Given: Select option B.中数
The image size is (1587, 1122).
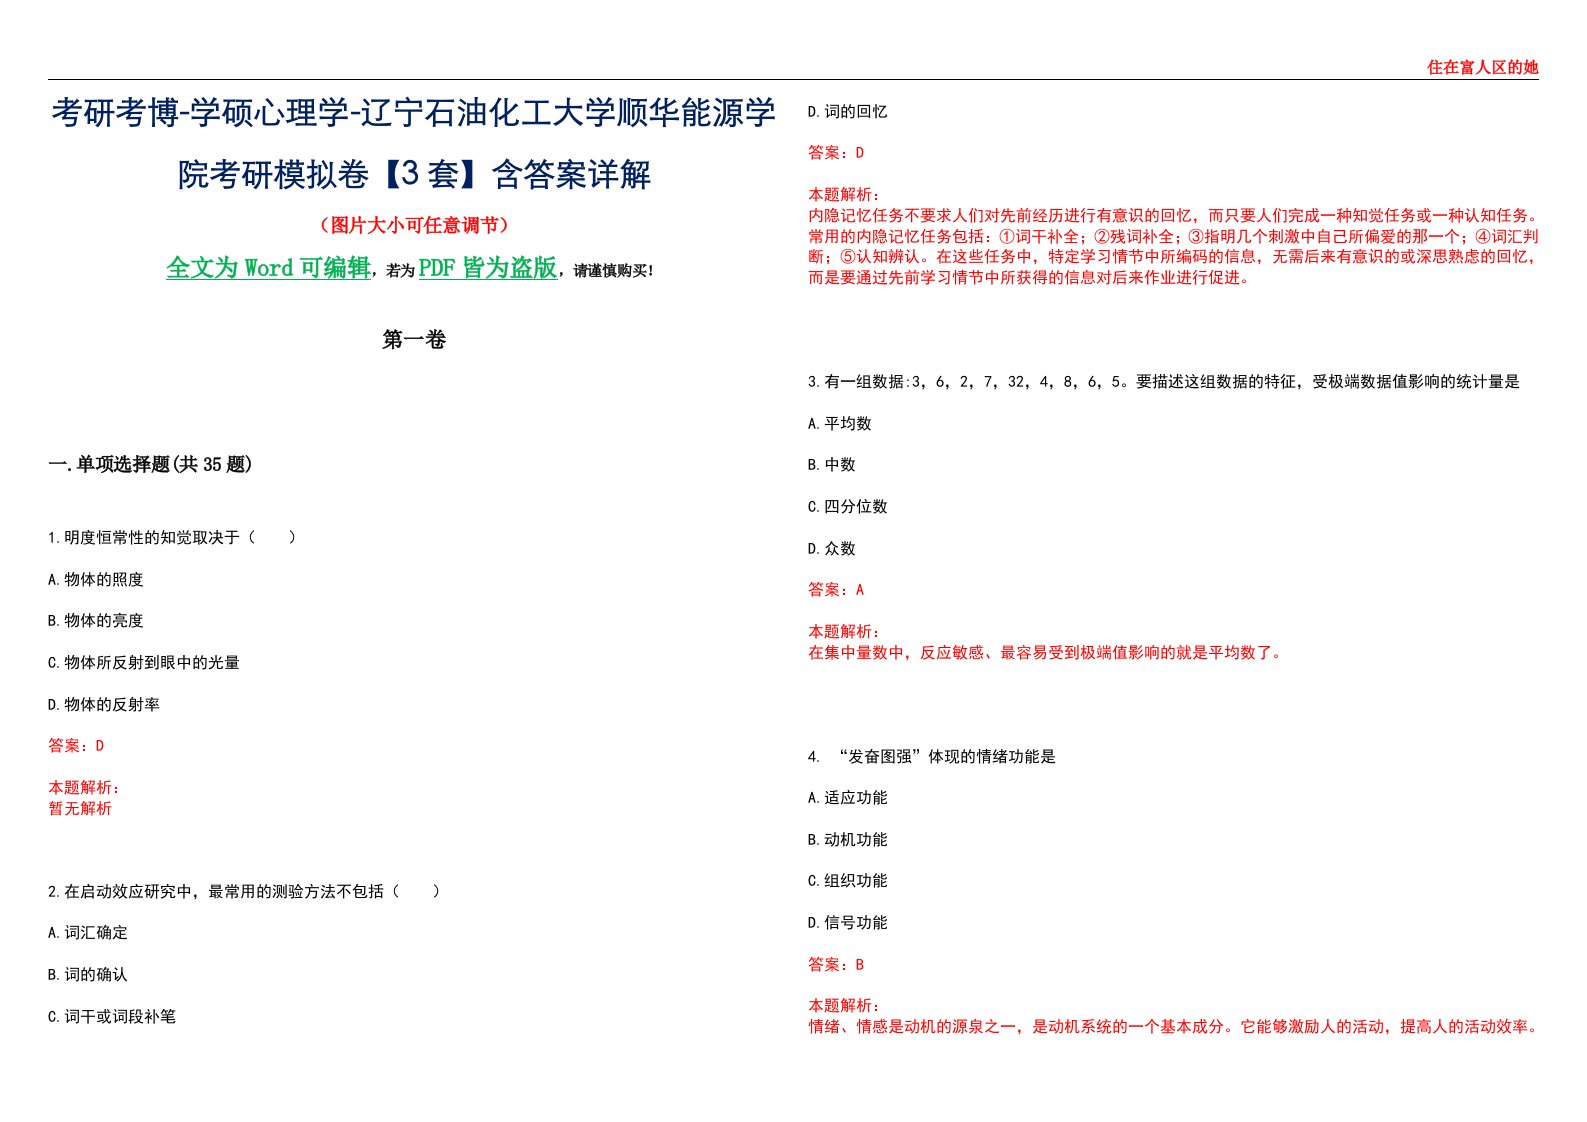Looking at the screenshot, I should pyautogui.click(x=832, y=465).
